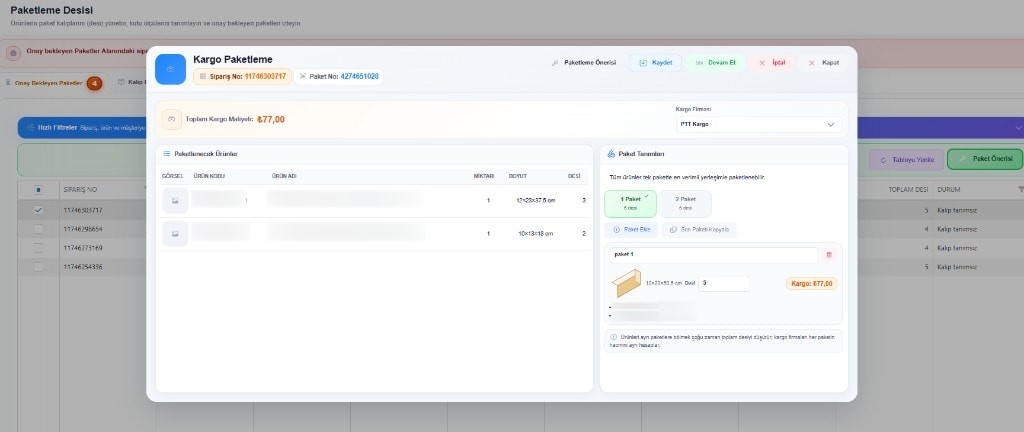
Task: Click the ÜRÜN KODU column header
Action: click(x=209, y=176)
